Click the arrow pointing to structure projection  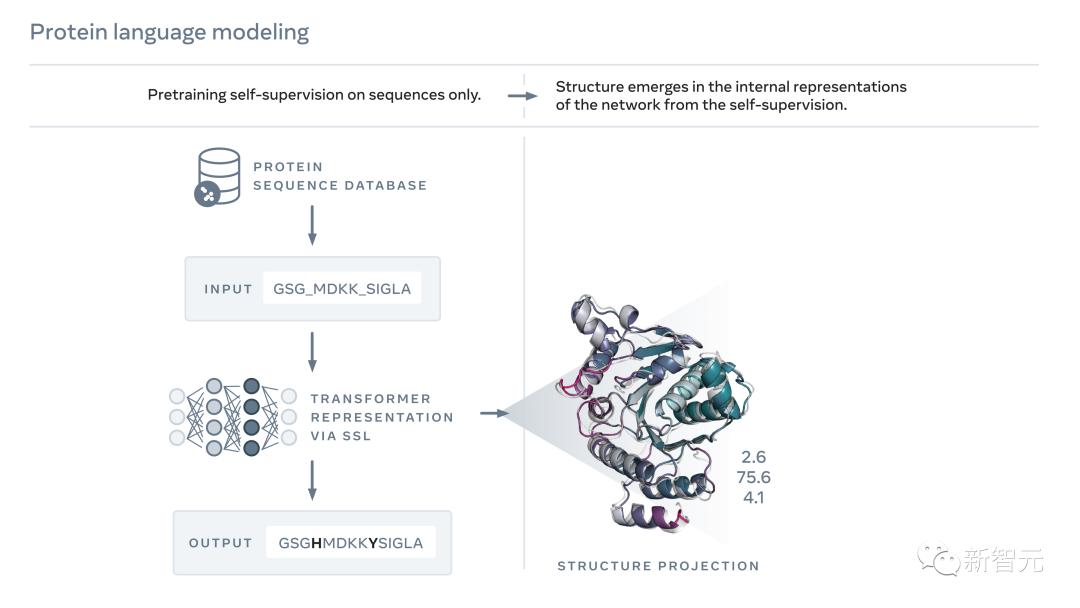[495, 412]
